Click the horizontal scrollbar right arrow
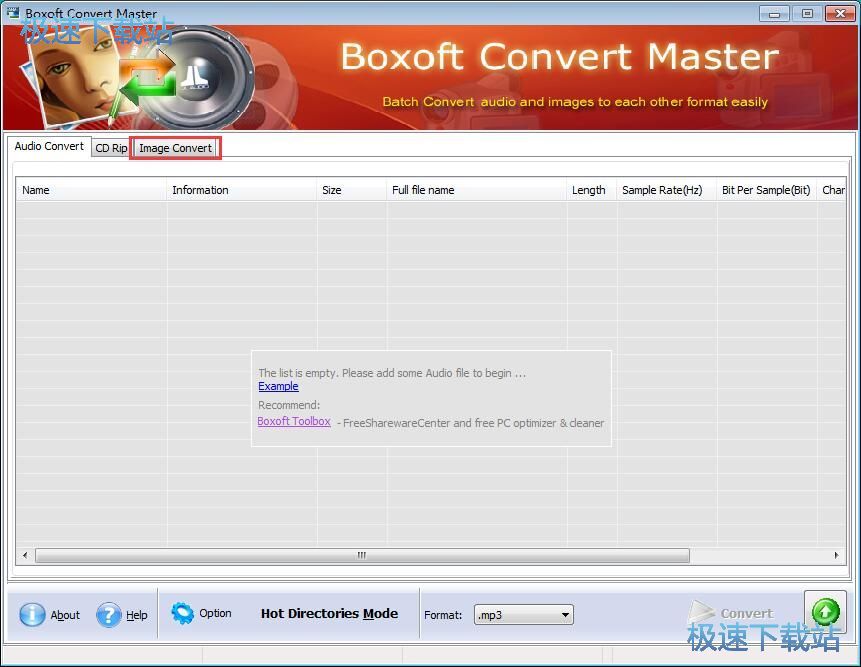Screen dimensions: 861x667 coord(836,556)
